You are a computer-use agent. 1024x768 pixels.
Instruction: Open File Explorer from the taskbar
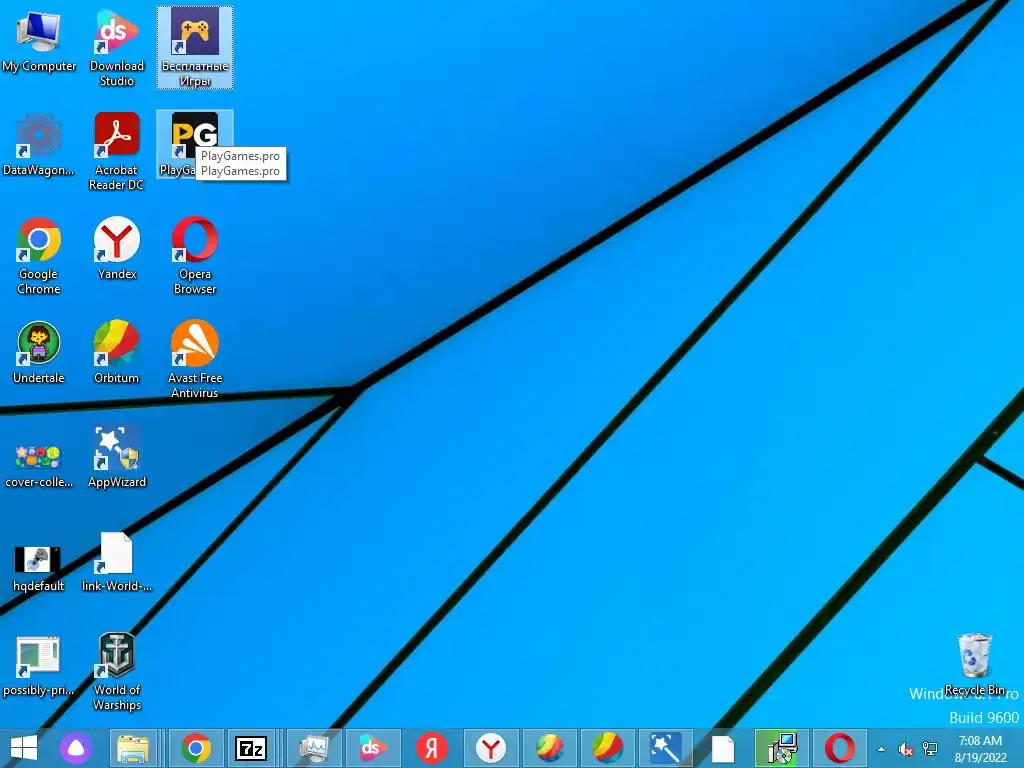[x=133, y=748]
